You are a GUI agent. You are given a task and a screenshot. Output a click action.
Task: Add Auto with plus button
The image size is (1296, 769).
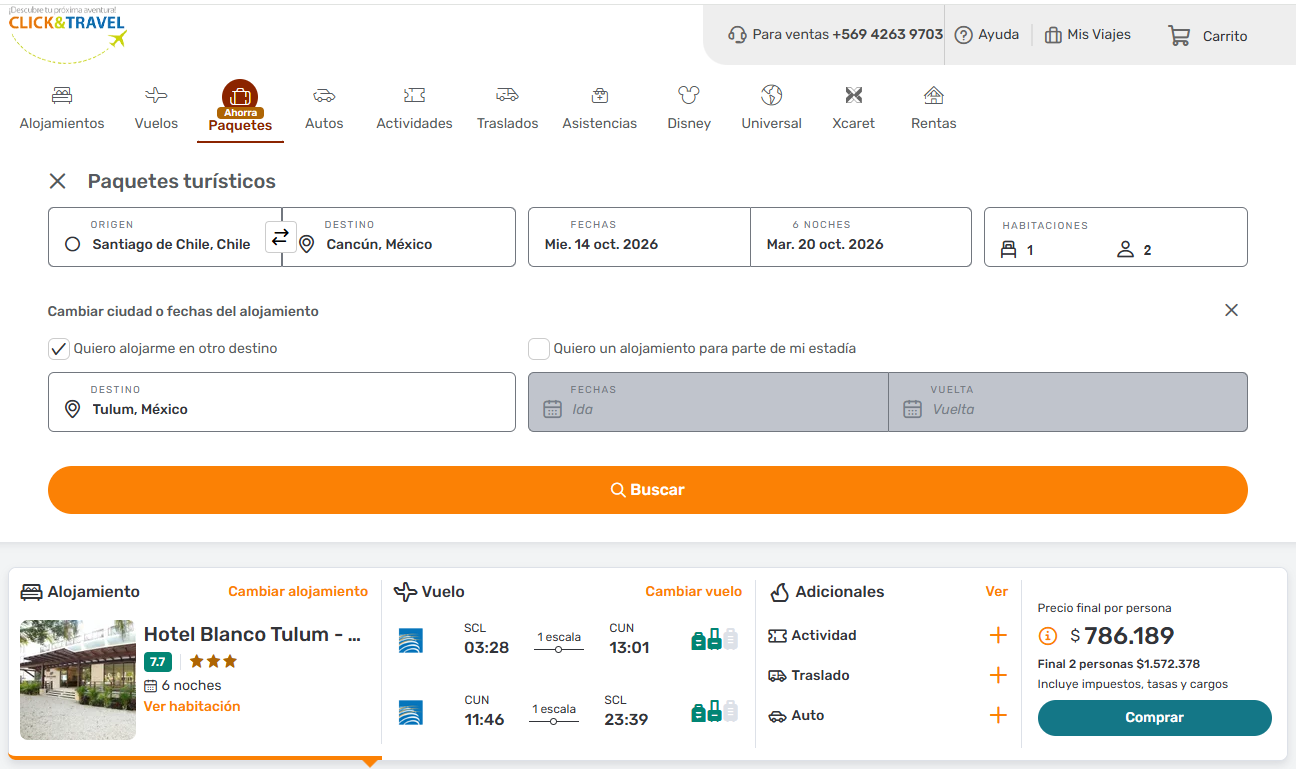point(997,716)
